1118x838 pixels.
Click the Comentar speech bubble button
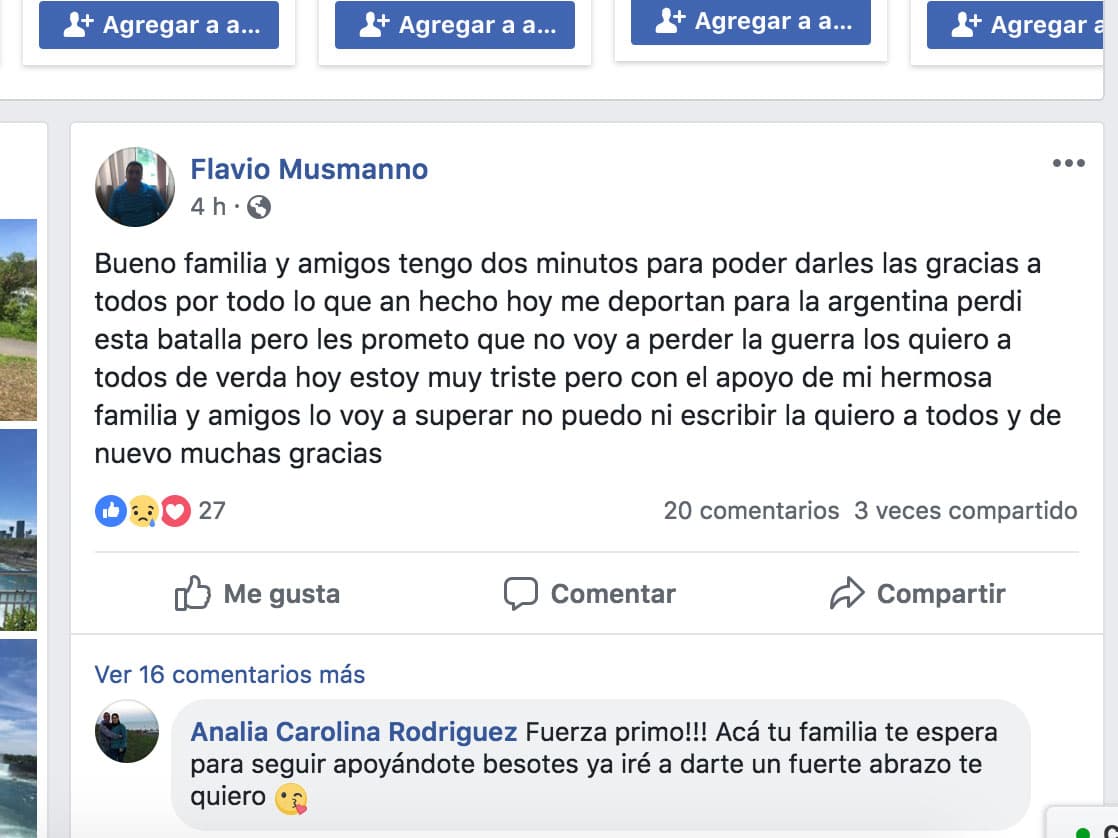click(590, 594)
